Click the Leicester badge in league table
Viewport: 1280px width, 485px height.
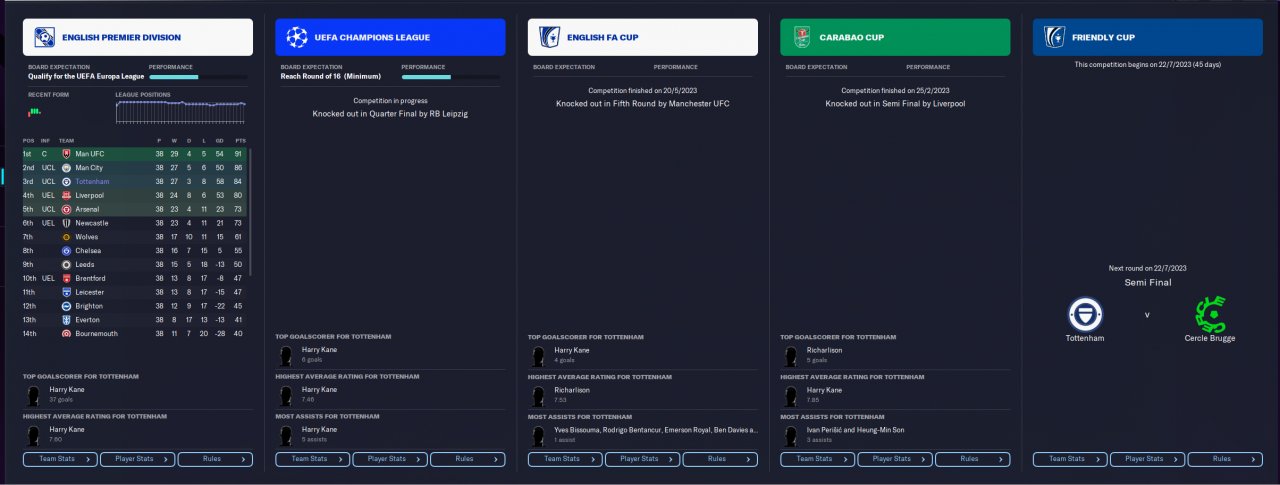[x=66, y=292]
